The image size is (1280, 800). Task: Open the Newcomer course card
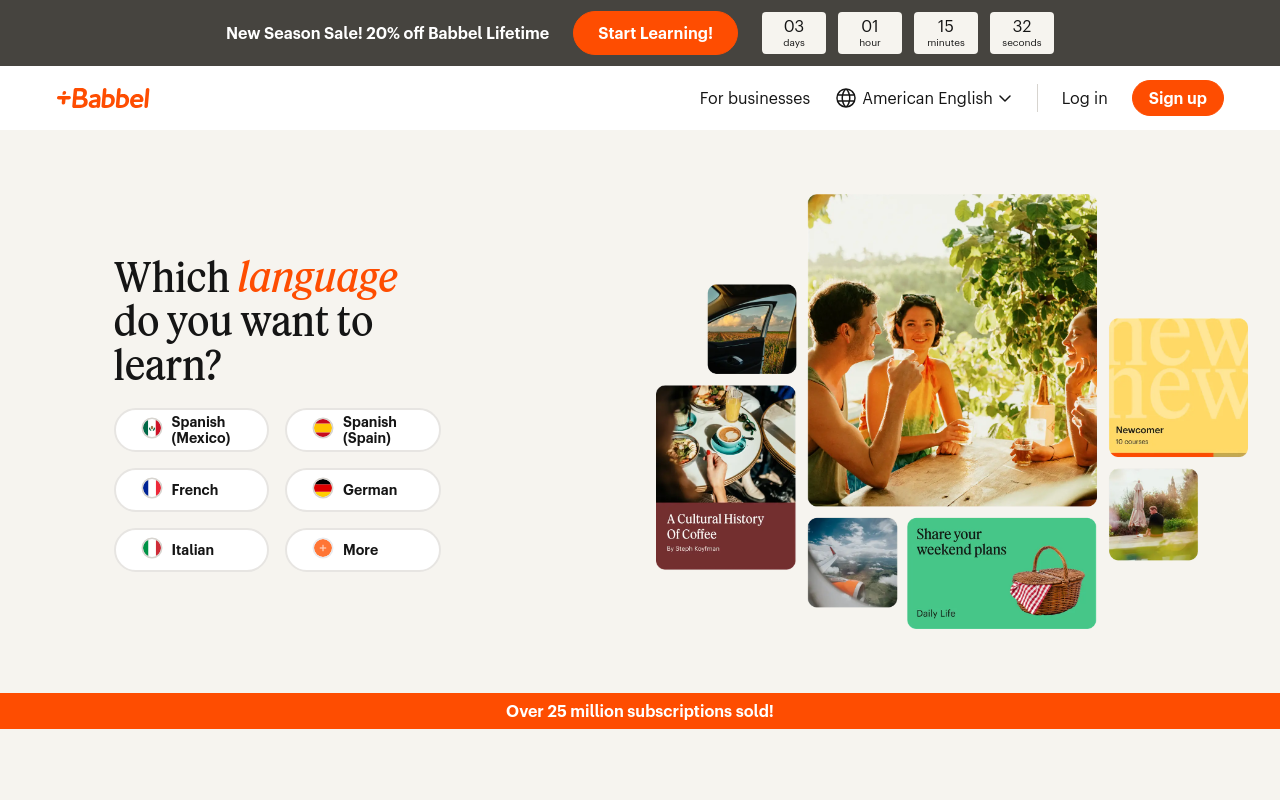[1178, 388]
